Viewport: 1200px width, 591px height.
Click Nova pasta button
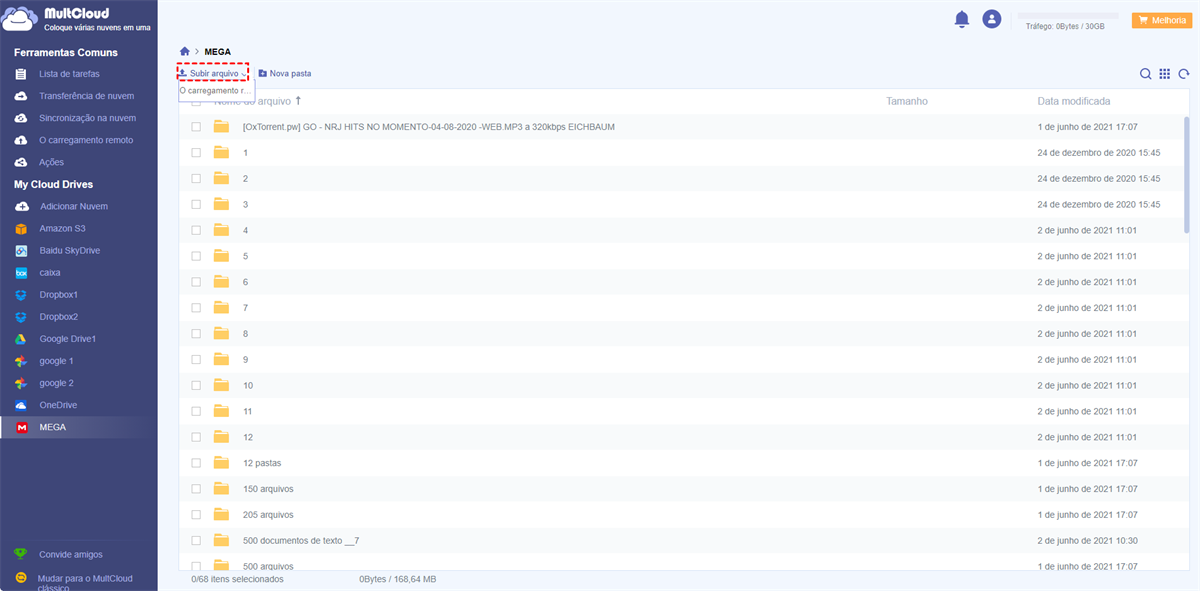coord(285,73)
